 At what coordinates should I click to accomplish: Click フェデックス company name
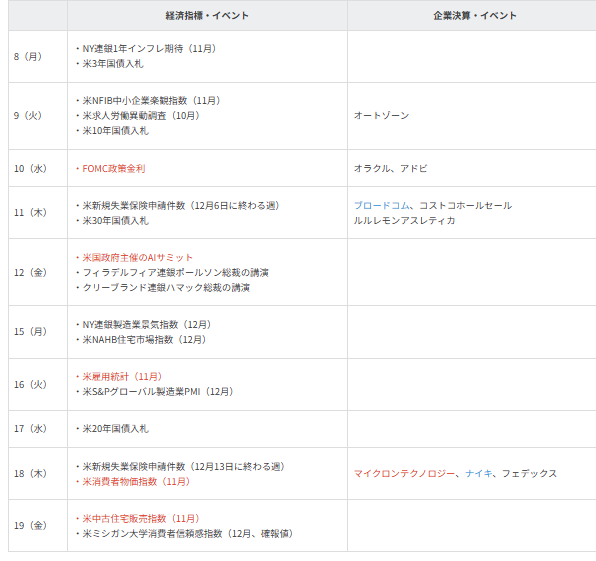(x=529, y=474)
